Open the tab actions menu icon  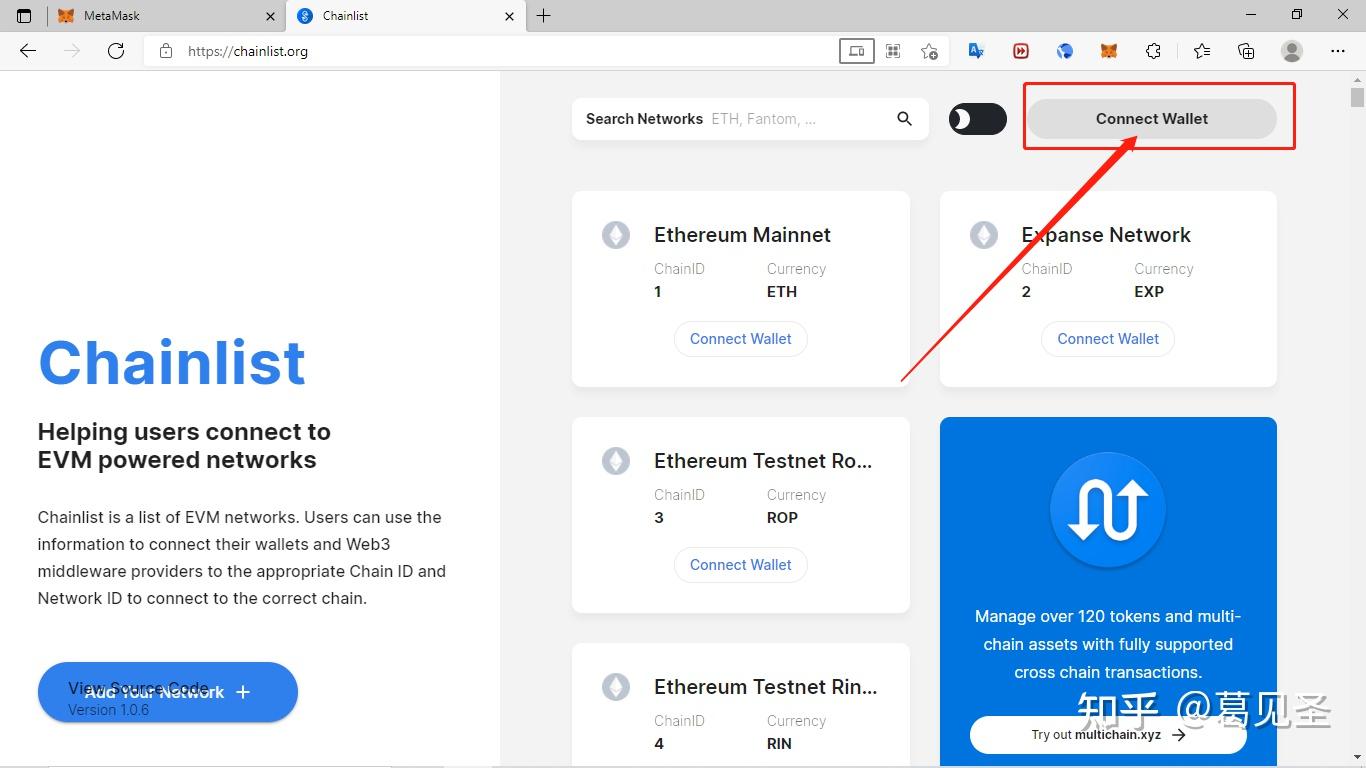[x=24, y=16]
